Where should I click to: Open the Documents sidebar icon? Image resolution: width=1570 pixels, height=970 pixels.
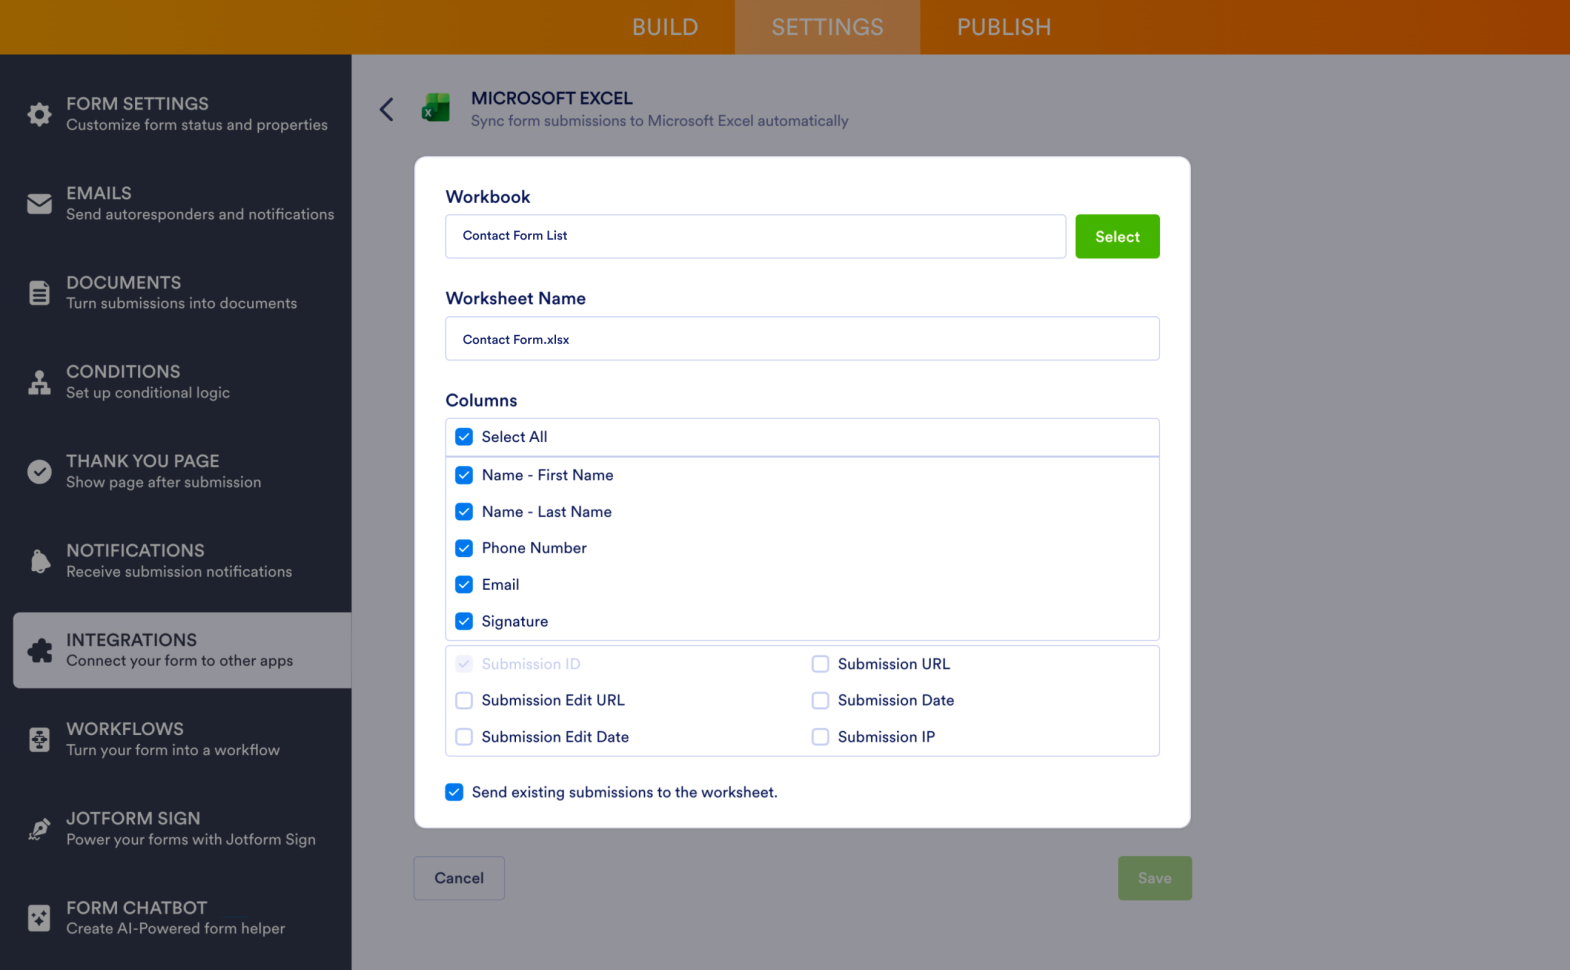(39, 293)
